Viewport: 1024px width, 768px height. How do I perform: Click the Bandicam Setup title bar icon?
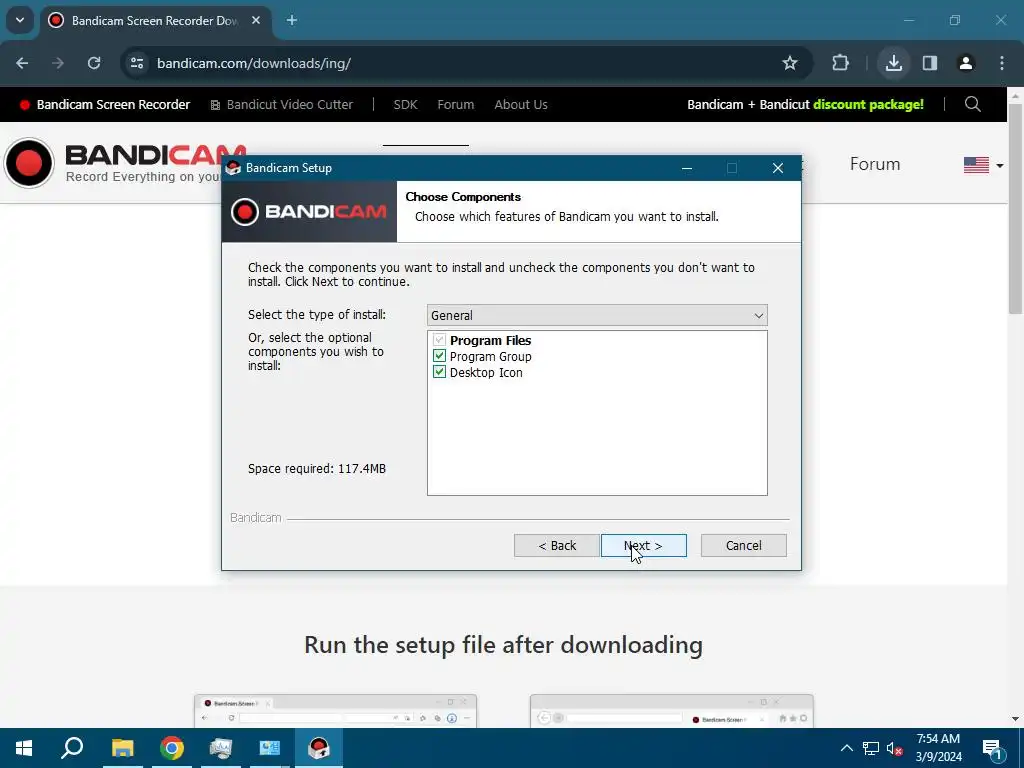pyautogui.click(x=233, y=168)
